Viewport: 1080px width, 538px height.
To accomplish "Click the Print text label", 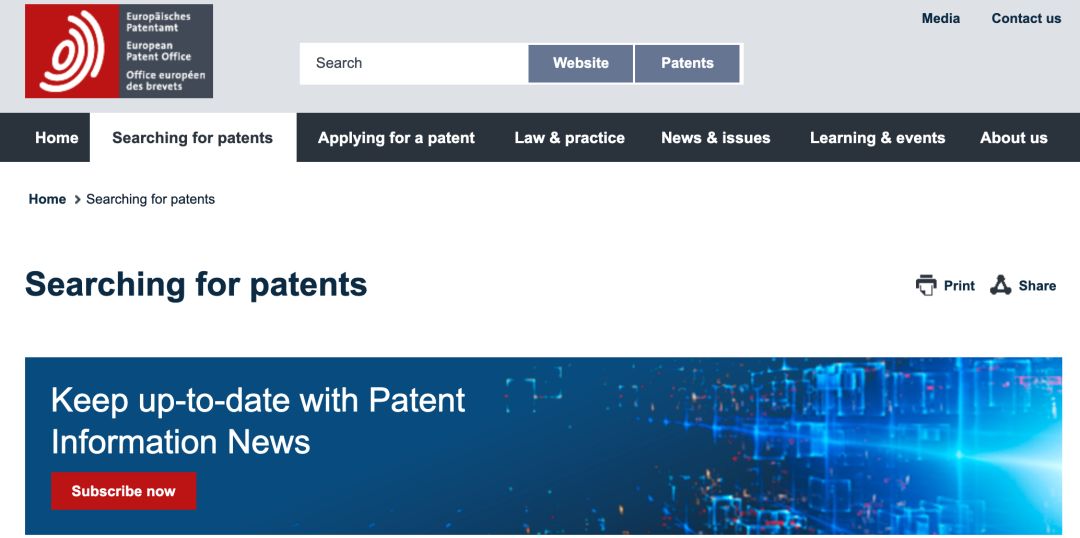I will [959, 286].
